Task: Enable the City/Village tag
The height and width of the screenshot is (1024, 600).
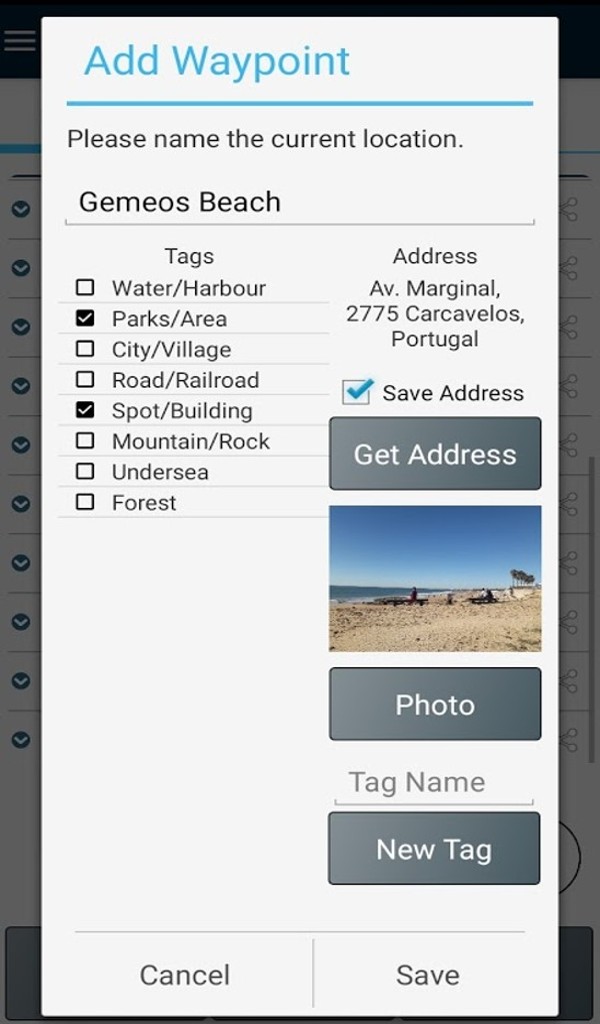Action: click(x=87, y=349)
